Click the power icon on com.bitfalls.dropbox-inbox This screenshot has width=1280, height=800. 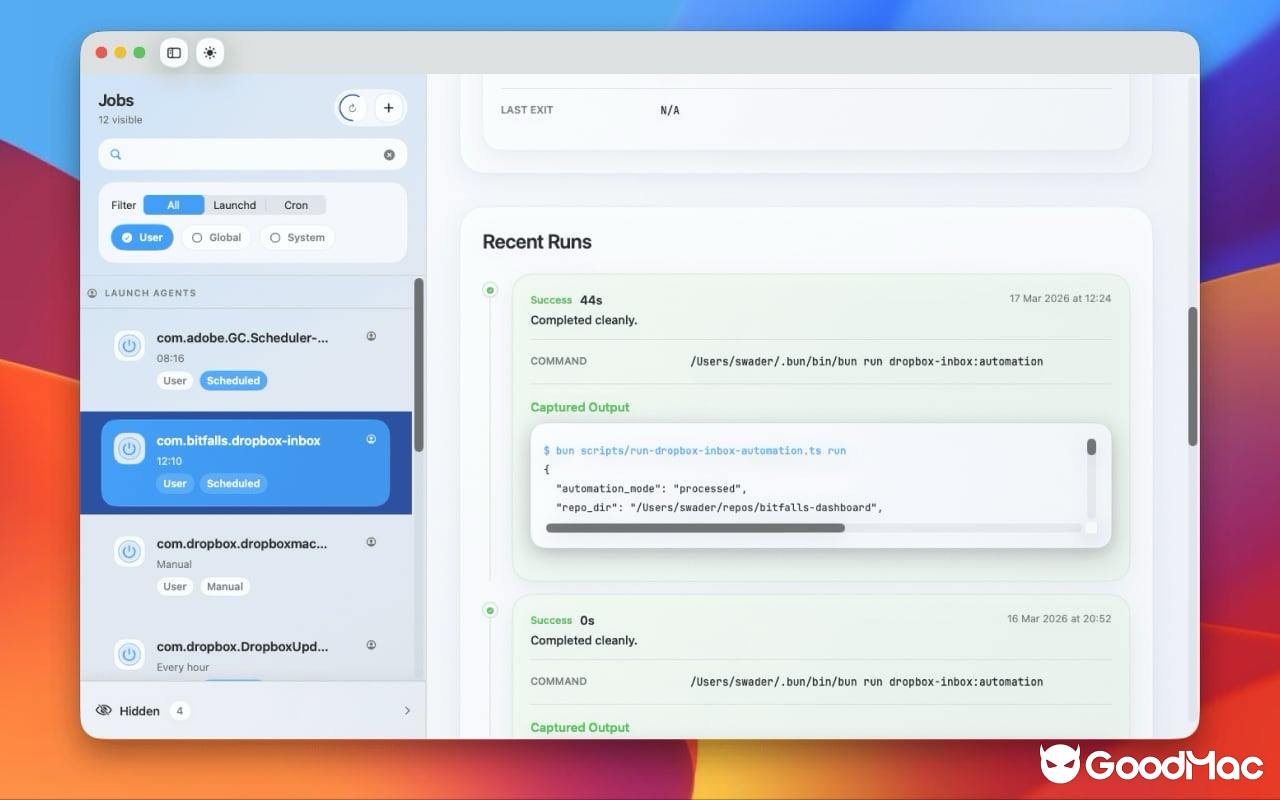click(x=129, y=448)
